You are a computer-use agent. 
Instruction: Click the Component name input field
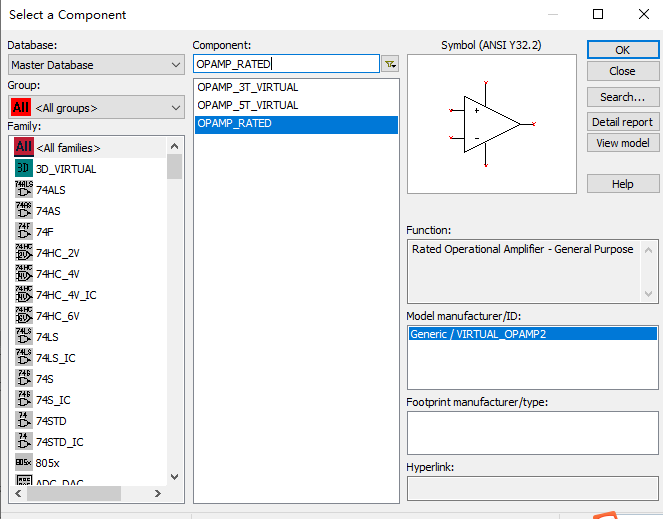point(286,64)
